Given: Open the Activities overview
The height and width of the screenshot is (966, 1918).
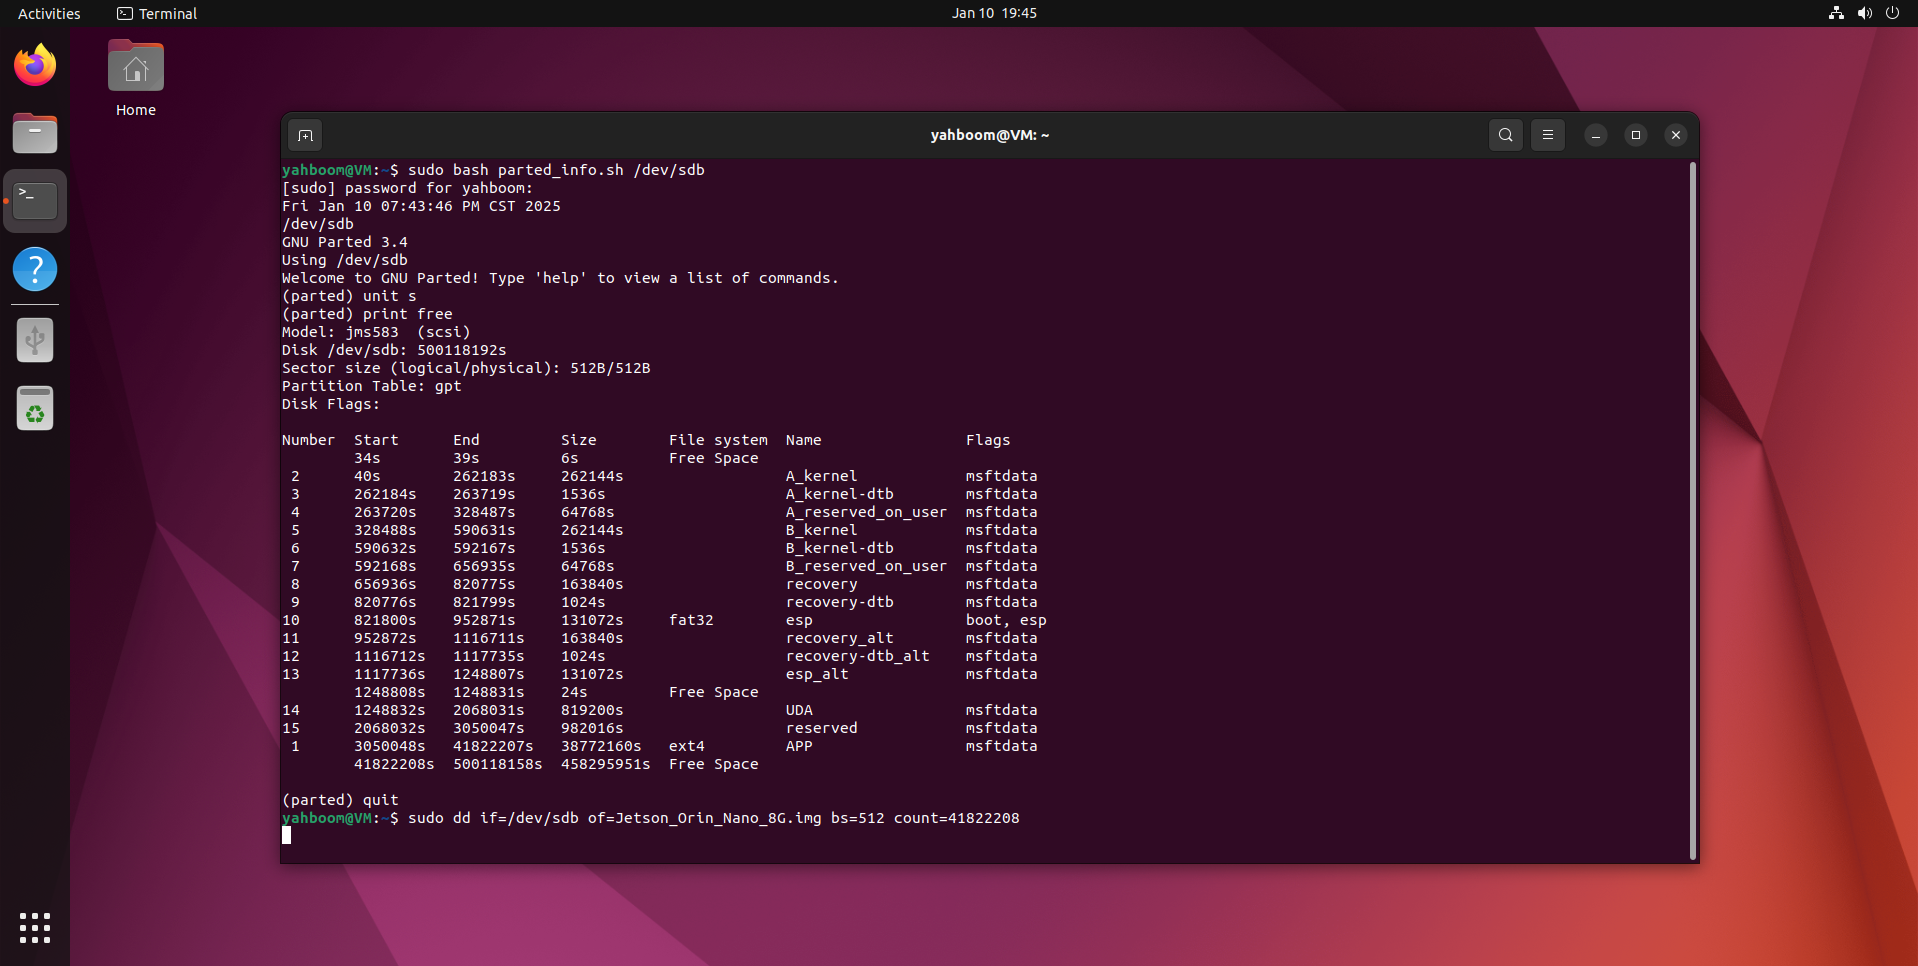Looking at the screenshot, I should [x=49, y=13].
